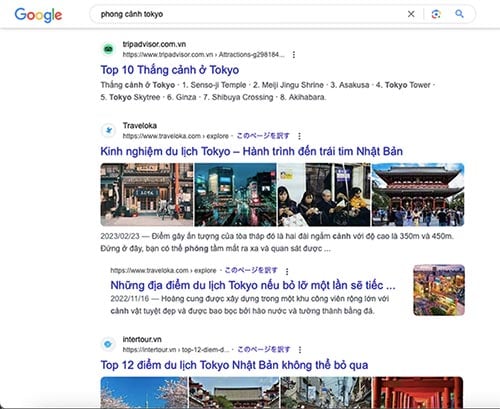Image resolution: width=500 pixels, height=409 pixels.
Task: Translate the Những địa điểm sub-result page
Action: point(251,270)
